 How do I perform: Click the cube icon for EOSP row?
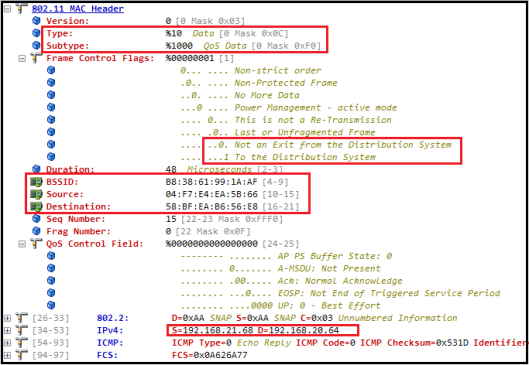[x=51, y=293]
